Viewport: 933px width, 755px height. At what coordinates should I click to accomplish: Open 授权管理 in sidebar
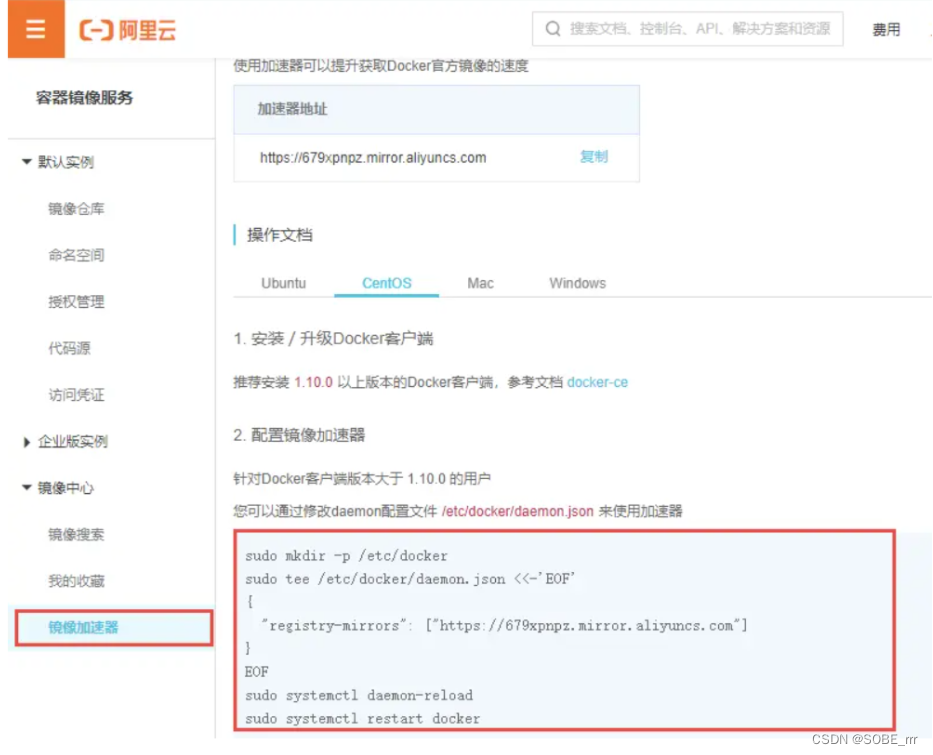76,302
